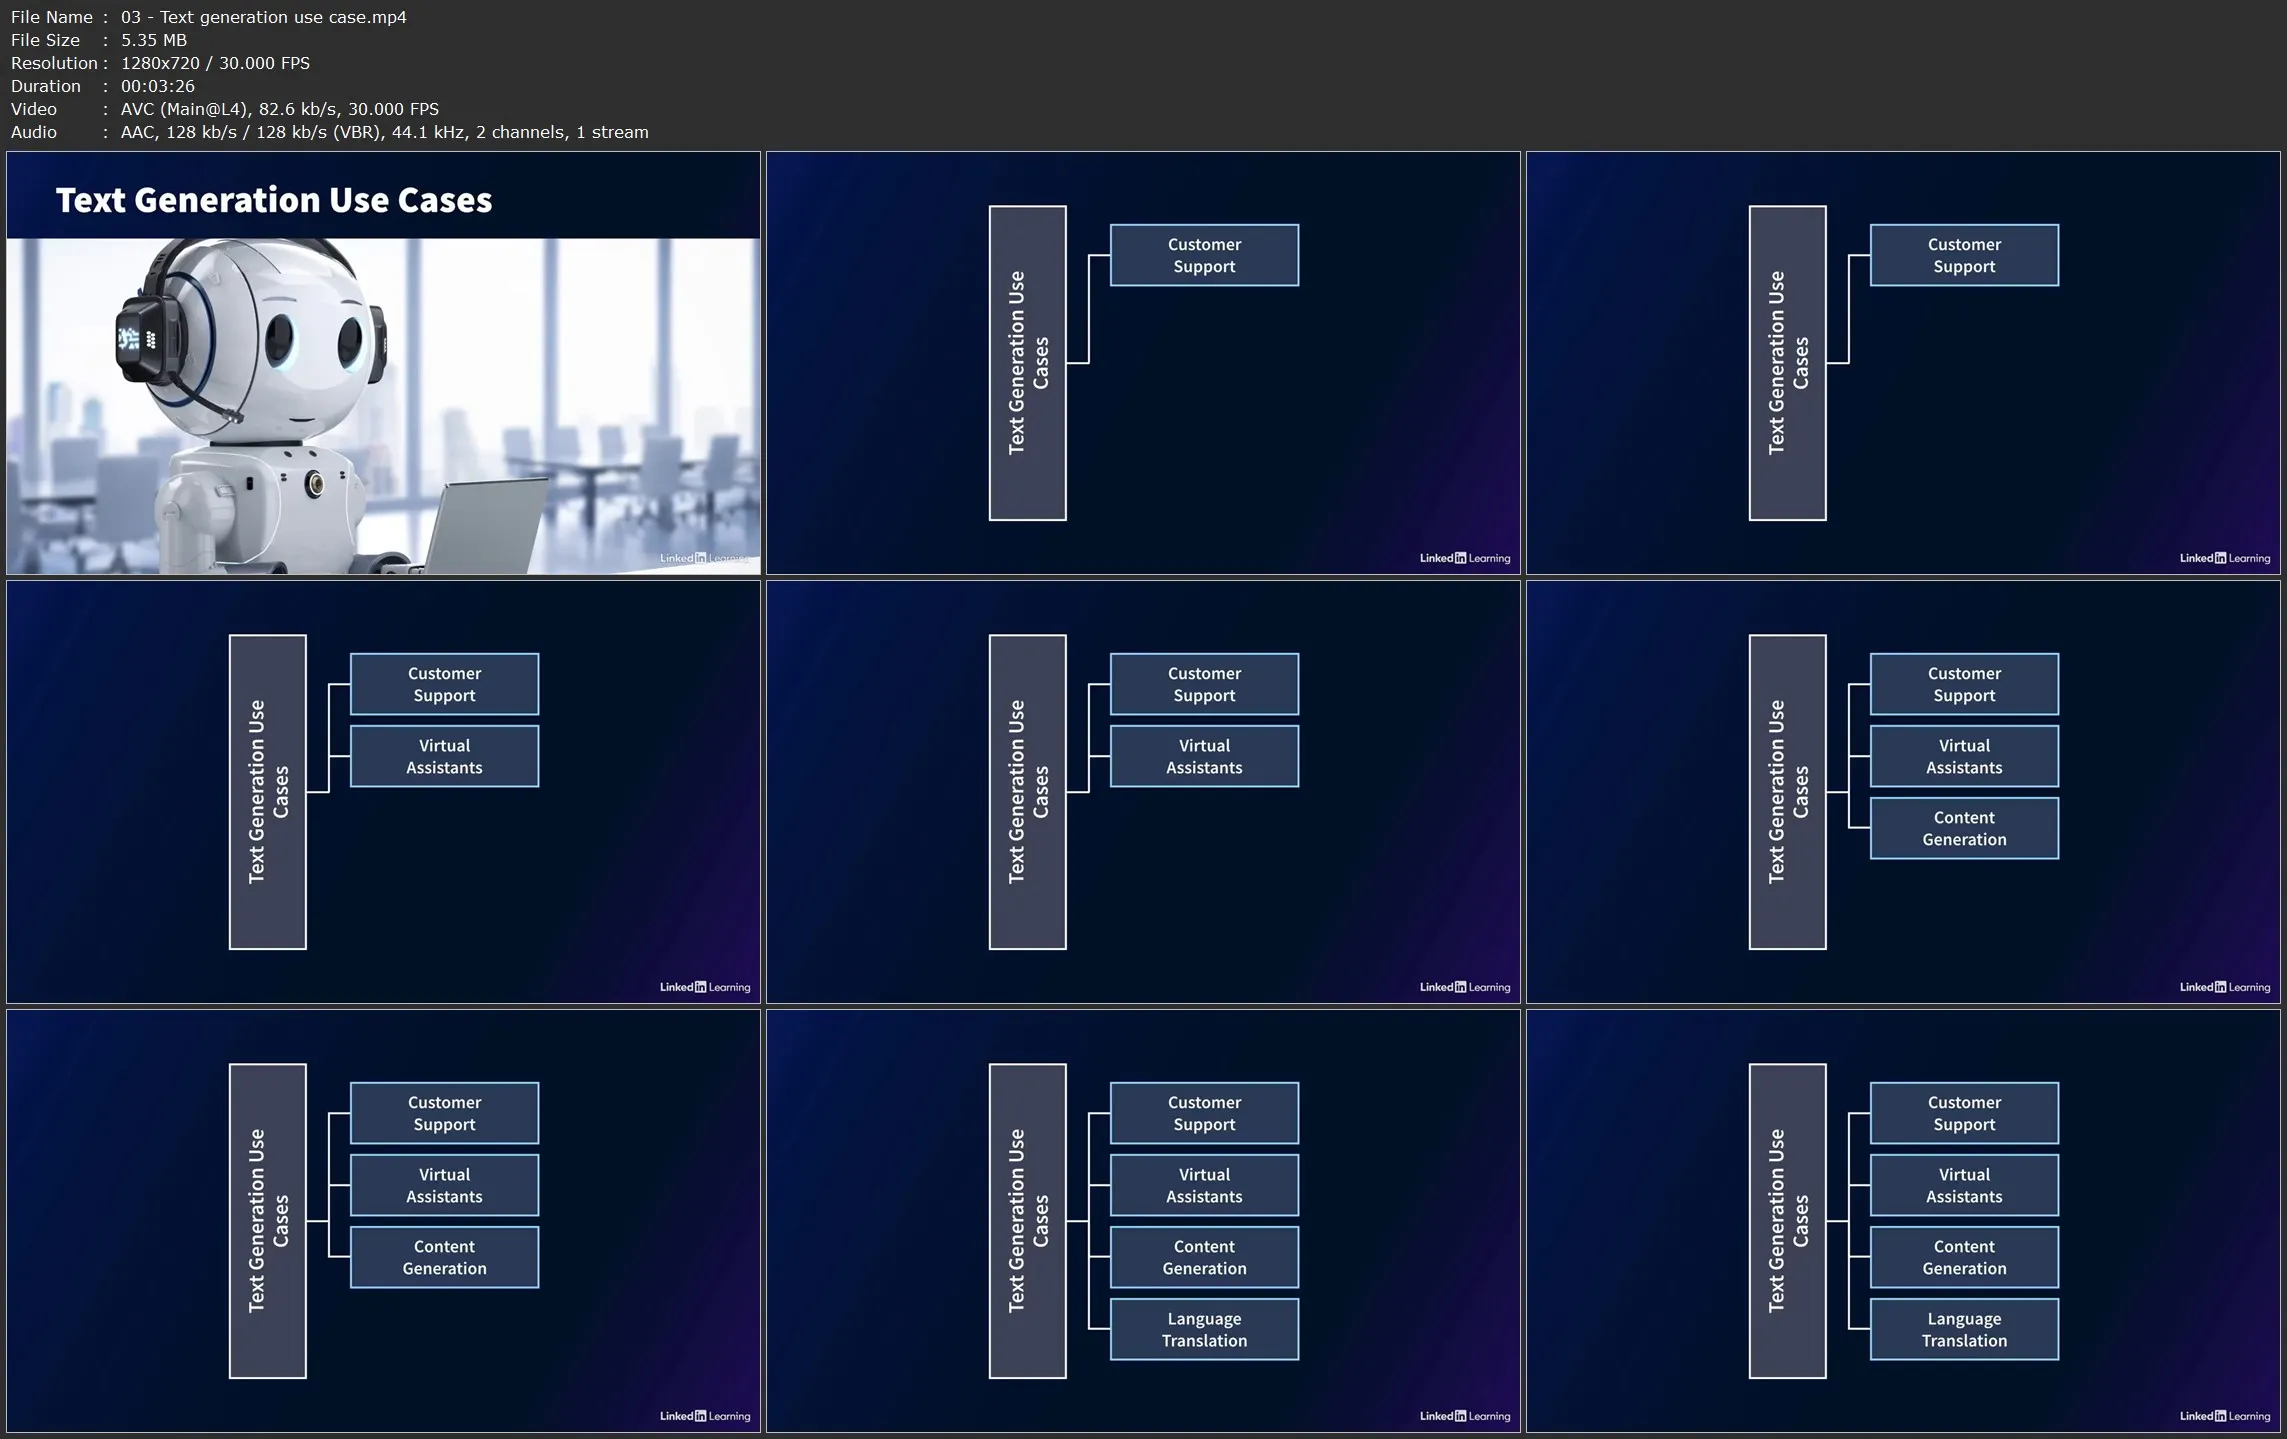Image resolution: width=2287 pixels, height=1439 pixels.
Task: Click Virtual Assistants box in the center thumbnail
Action: click(1204, 756)
